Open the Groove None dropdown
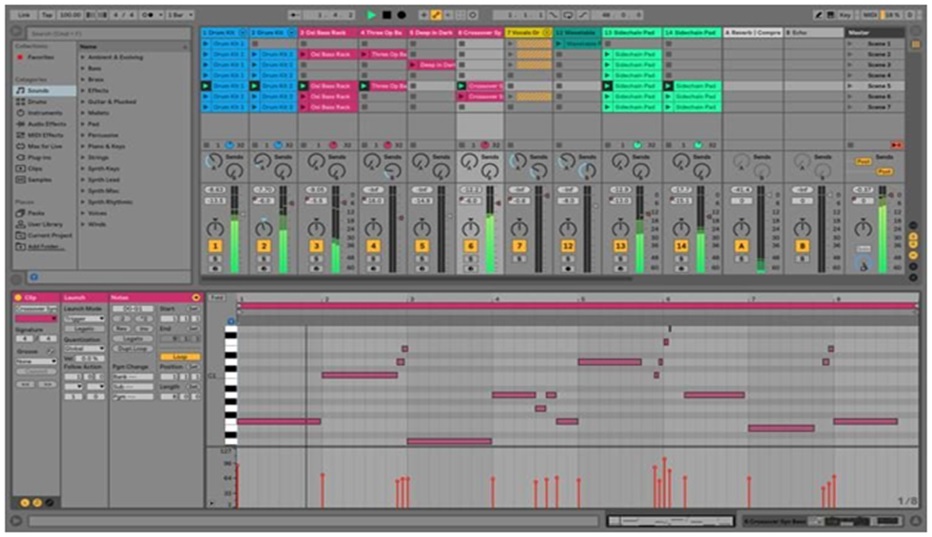This screenshot has width=932, height=537. click(36, 362)
